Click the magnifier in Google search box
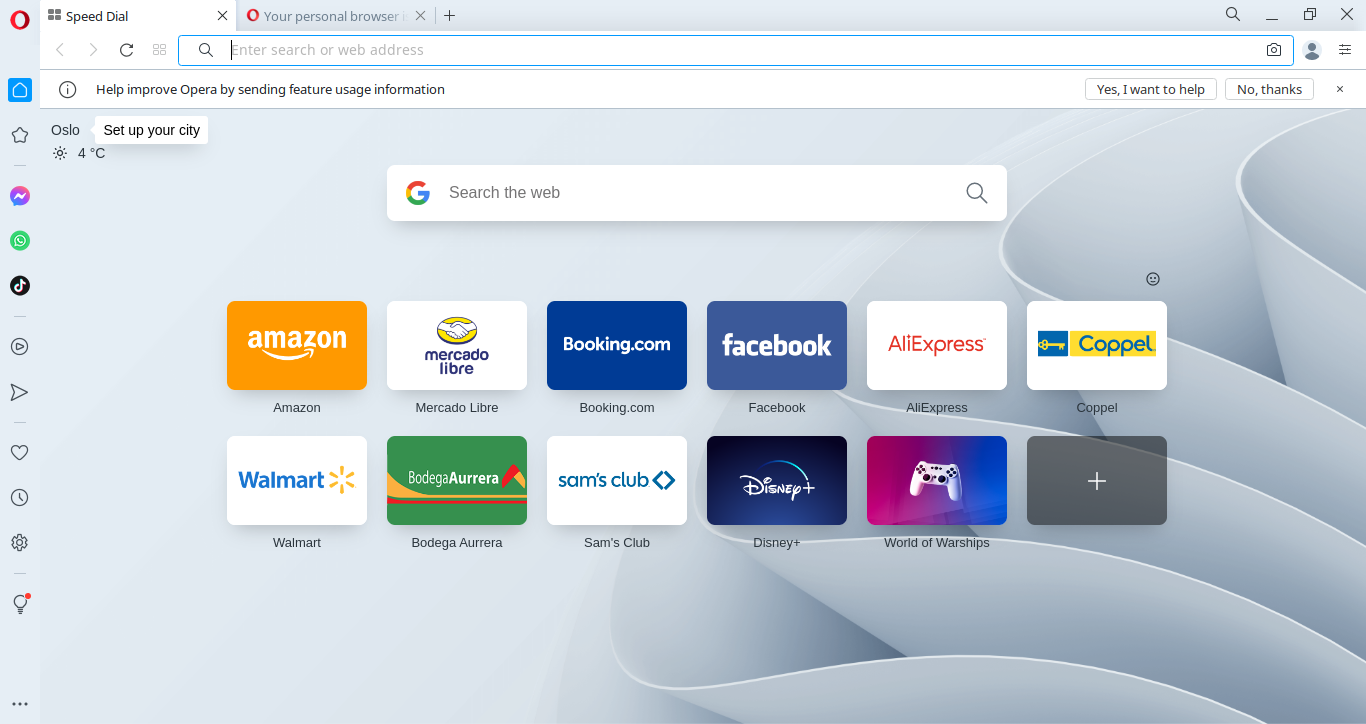The height and width of the screenshot is (724, 1366). coord(977,193)
